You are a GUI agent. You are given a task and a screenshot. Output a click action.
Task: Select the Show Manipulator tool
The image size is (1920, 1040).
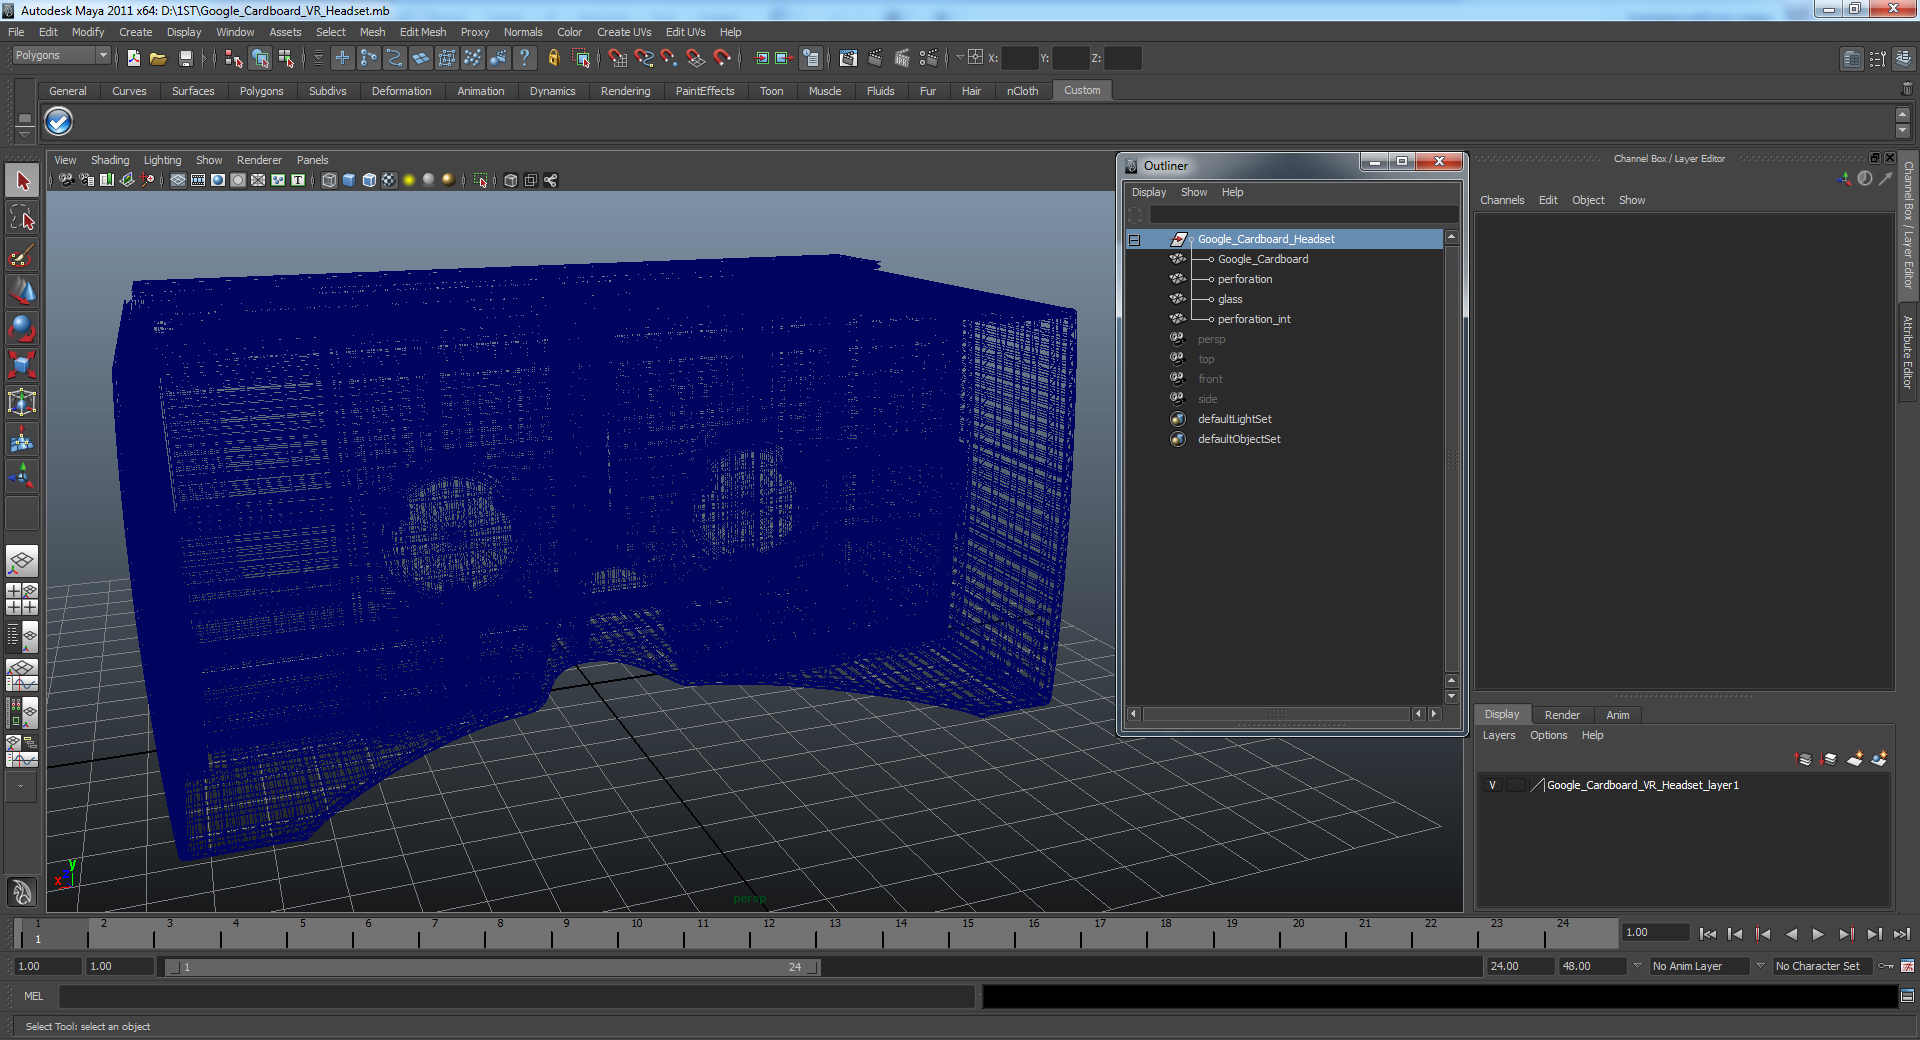22,476
